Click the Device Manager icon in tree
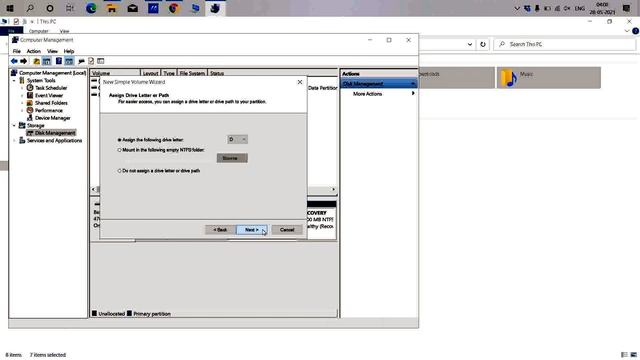 [x=30, y=118]
